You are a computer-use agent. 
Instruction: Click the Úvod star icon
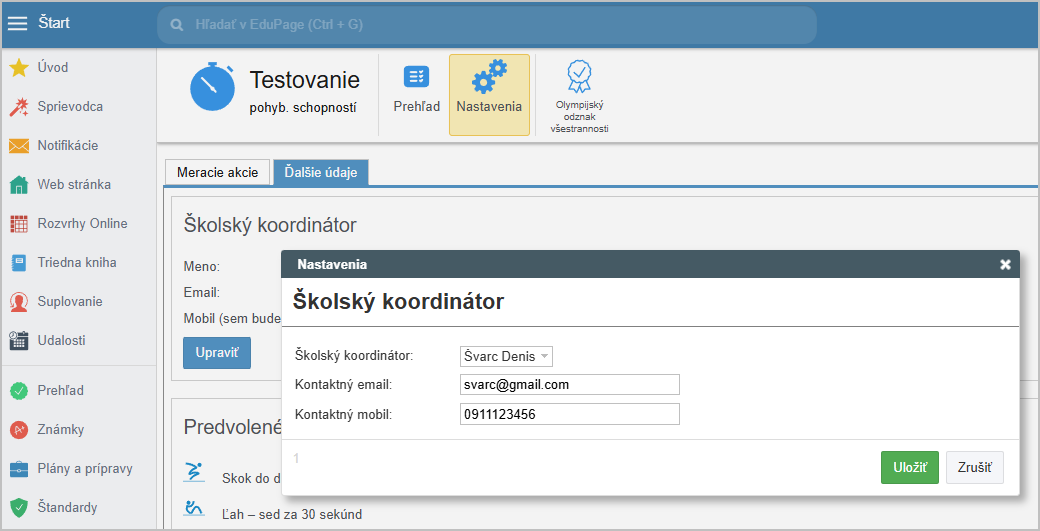[18, 68]
